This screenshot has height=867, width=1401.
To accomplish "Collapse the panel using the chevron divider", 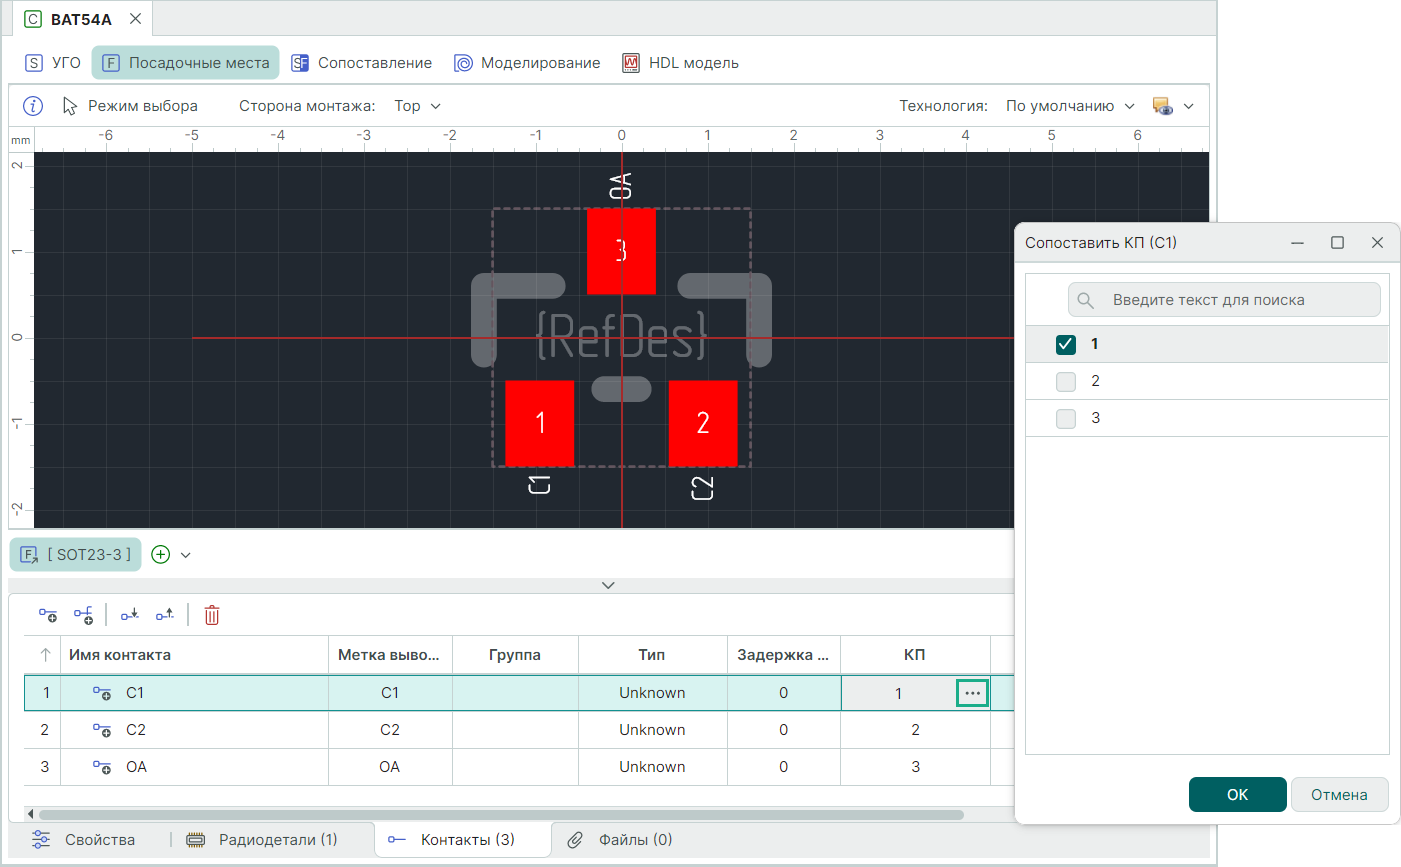I will coord(608,585).
